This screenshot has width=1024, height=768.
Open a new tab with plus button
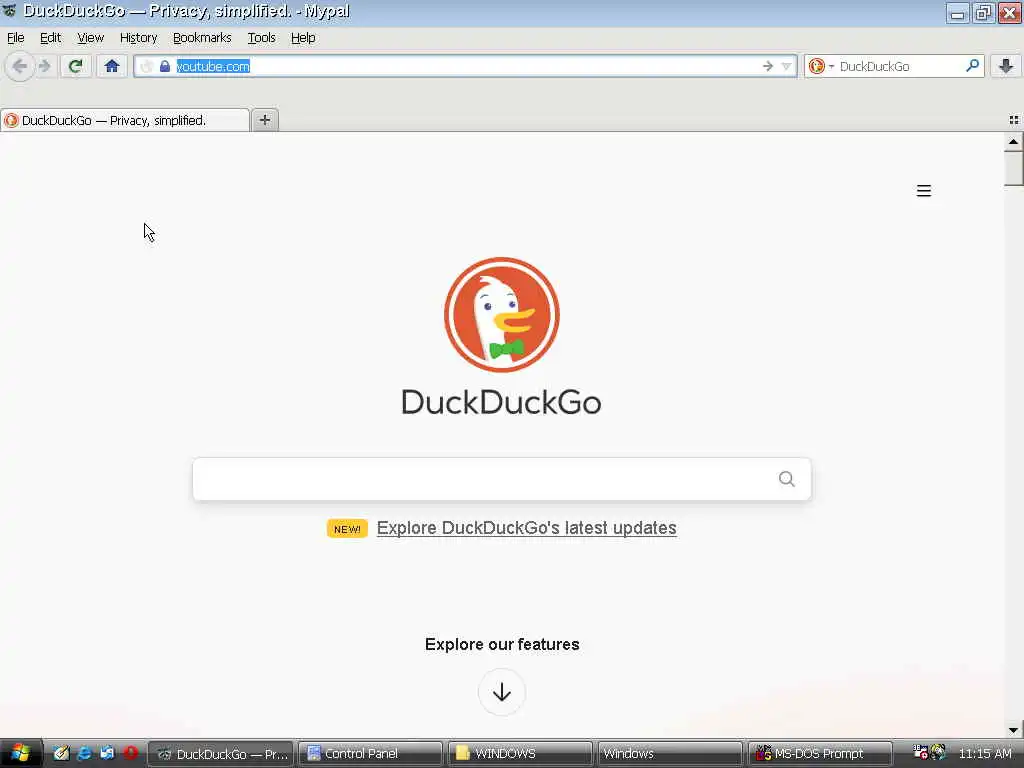[264, 120]
